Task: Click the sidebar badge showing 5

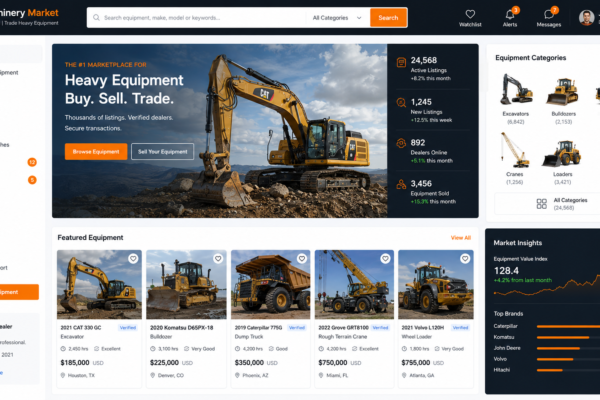Action: pos(32,180)
